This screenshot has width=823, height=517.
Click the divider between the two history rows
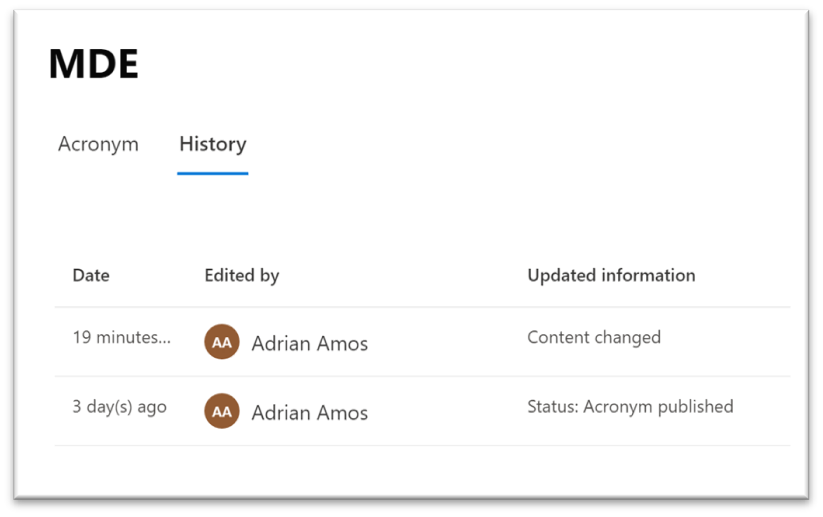420,376
